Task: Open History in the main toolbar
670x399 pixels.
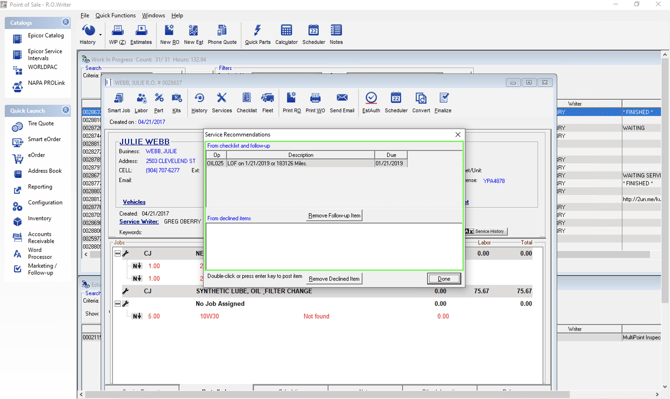Action: [88, 34]
